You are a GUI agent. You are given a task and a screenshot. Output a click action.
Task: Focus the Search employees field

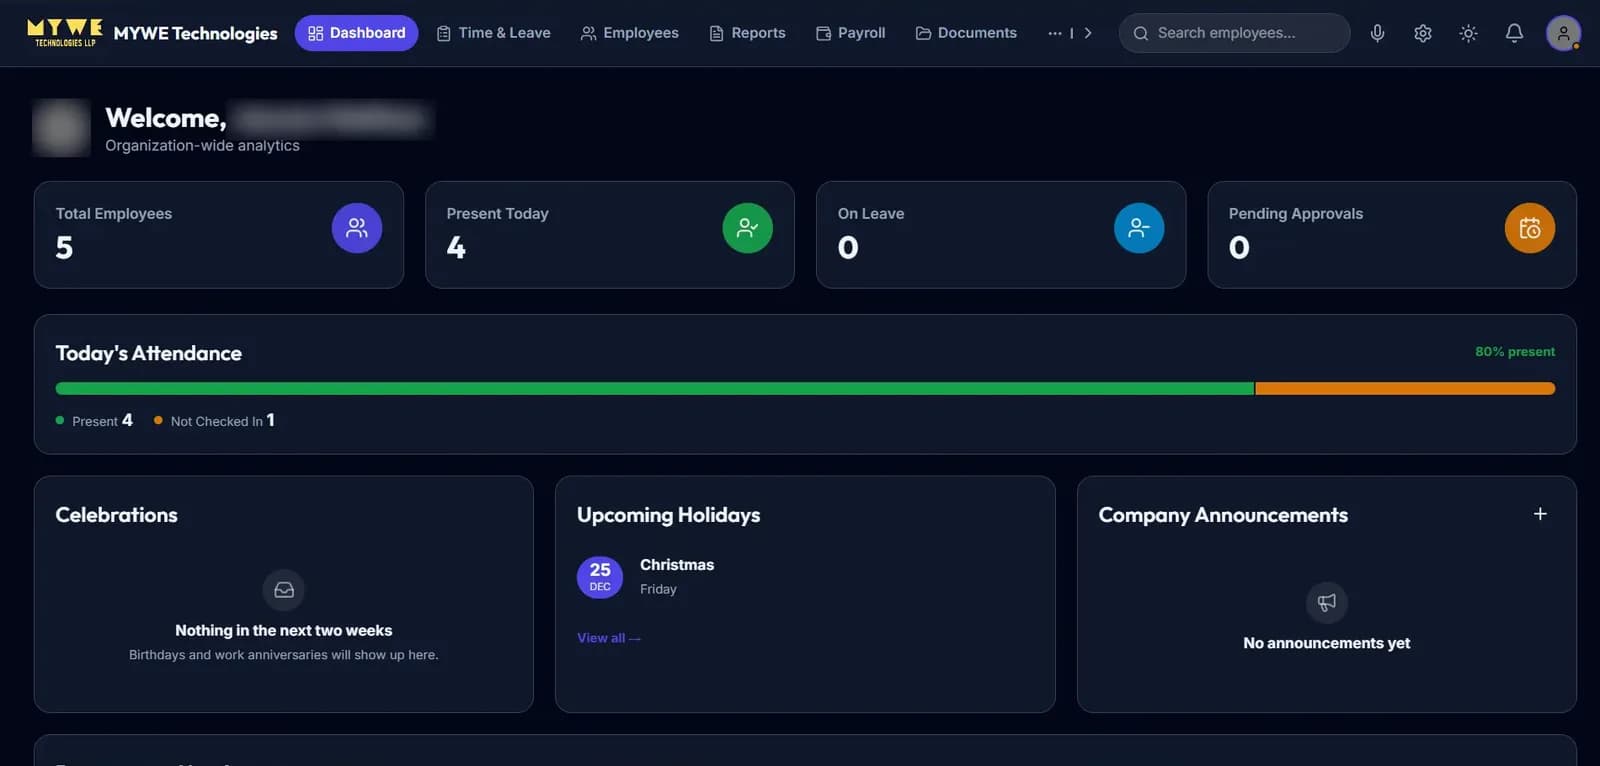point(1234,33)
